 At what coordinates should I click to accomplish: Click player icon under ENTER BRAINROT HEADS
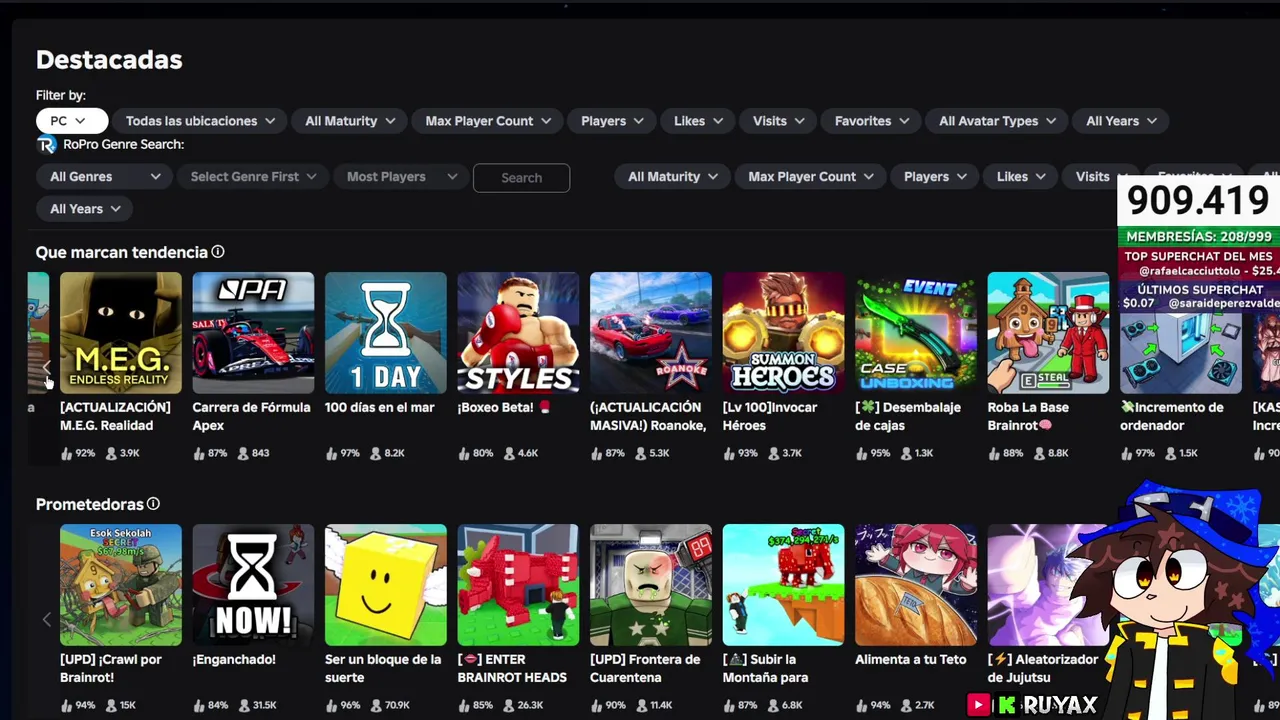tap(511, 705)
